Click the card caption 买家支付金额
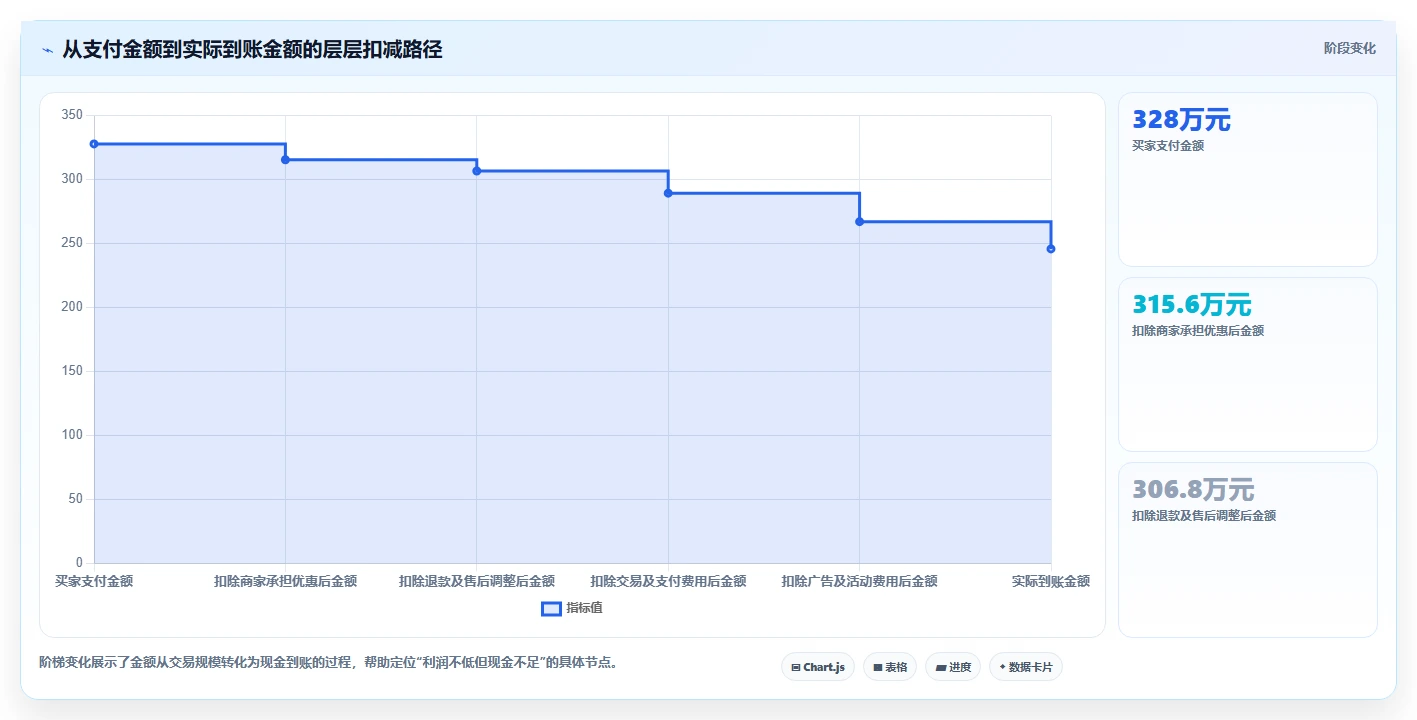 pyautogui.click(x=1168, y=146)
